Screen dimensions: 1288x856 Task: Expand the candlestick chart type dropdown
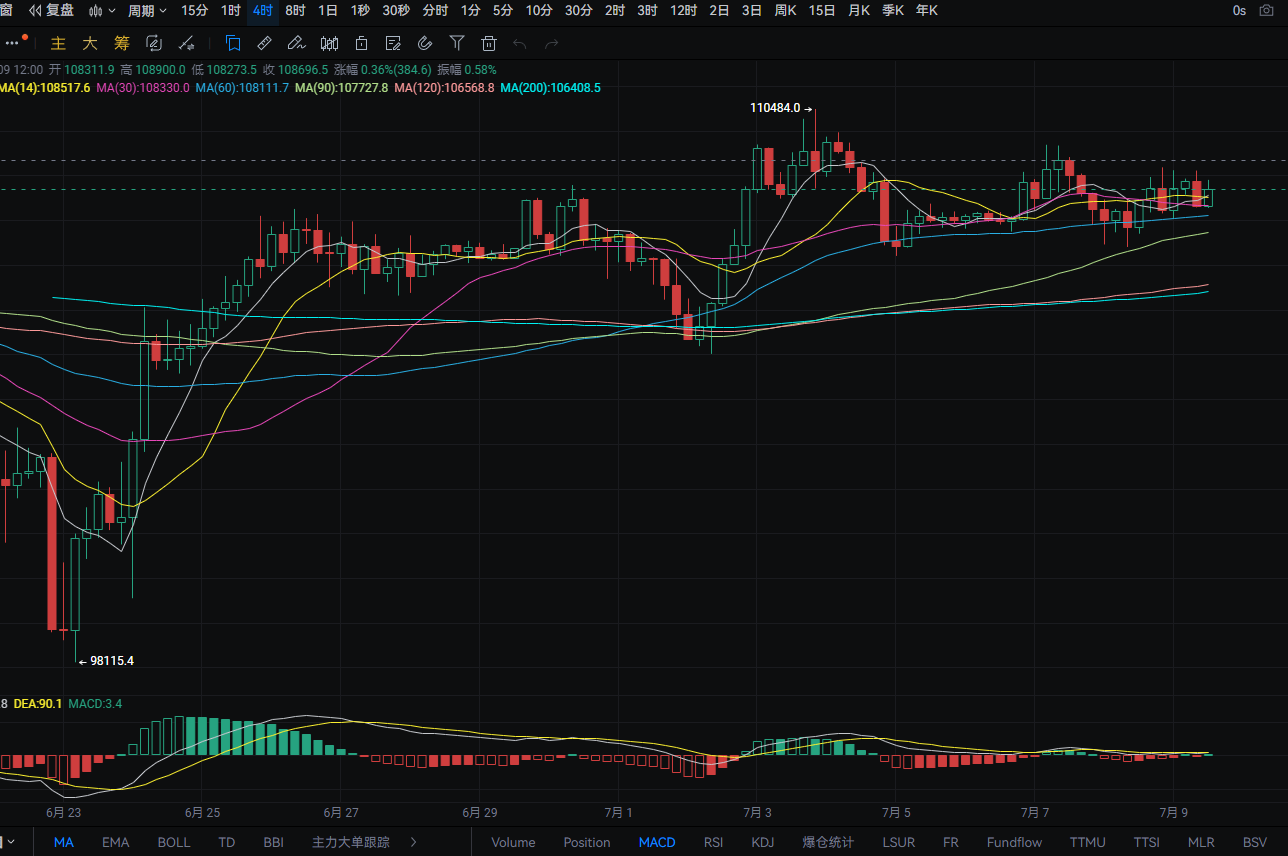coord(102,11)
